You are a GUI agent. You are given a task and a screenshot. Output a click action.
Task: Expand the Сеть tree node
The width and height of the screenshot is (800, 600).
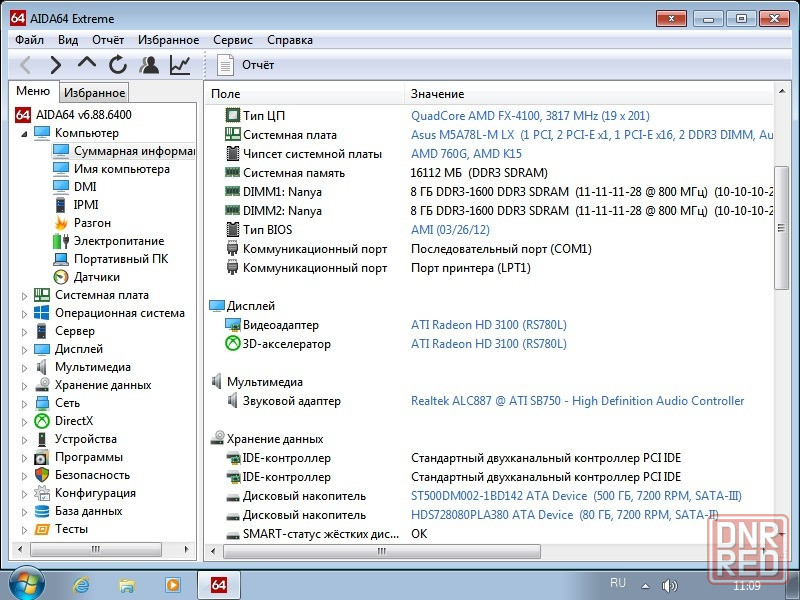[24, 404]
